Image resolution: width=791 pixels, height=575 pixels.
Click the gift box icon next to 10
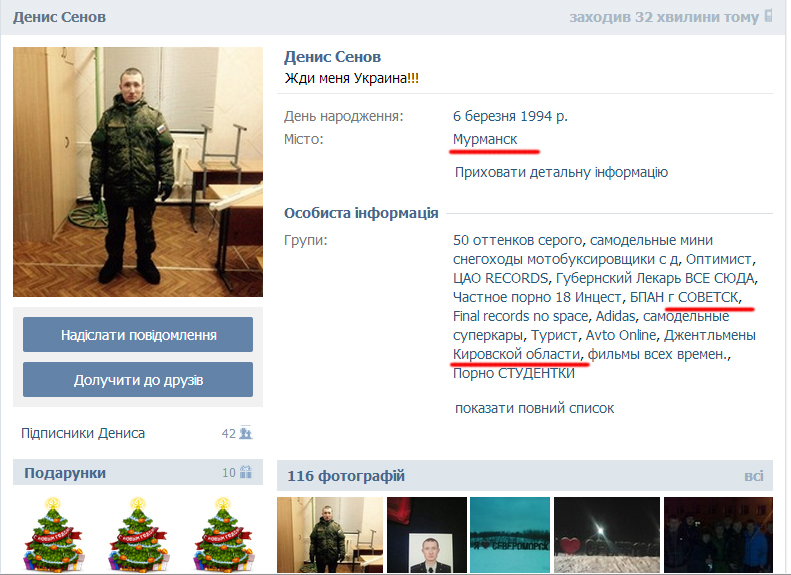[246, 472]
